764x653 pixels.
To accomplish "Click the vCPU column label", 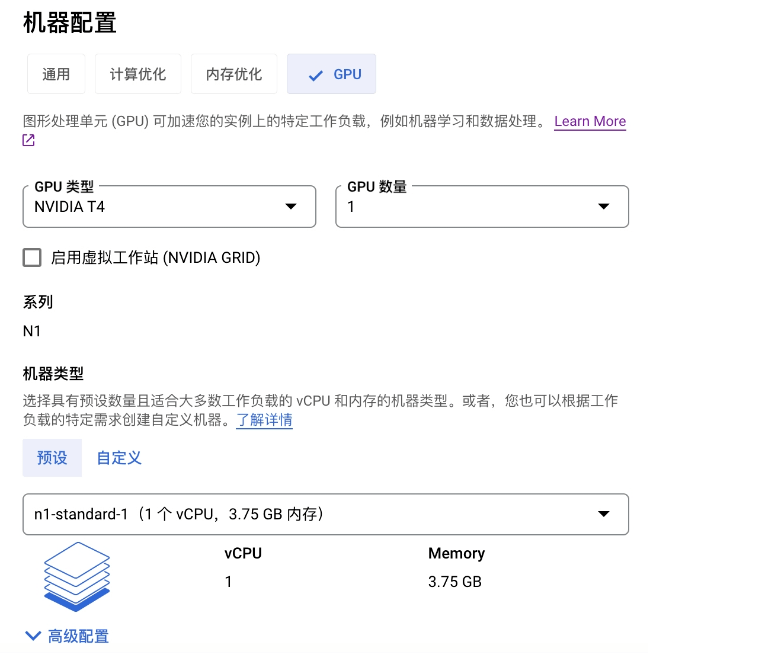I will point(243,554).
